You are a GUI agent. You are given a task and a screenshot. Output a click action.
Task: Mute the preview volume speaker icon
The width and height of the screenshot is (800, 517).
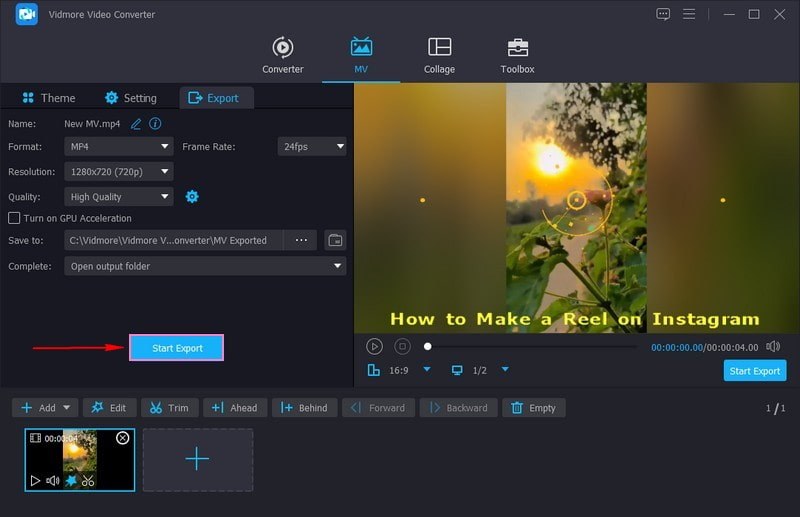click(773, 346)
